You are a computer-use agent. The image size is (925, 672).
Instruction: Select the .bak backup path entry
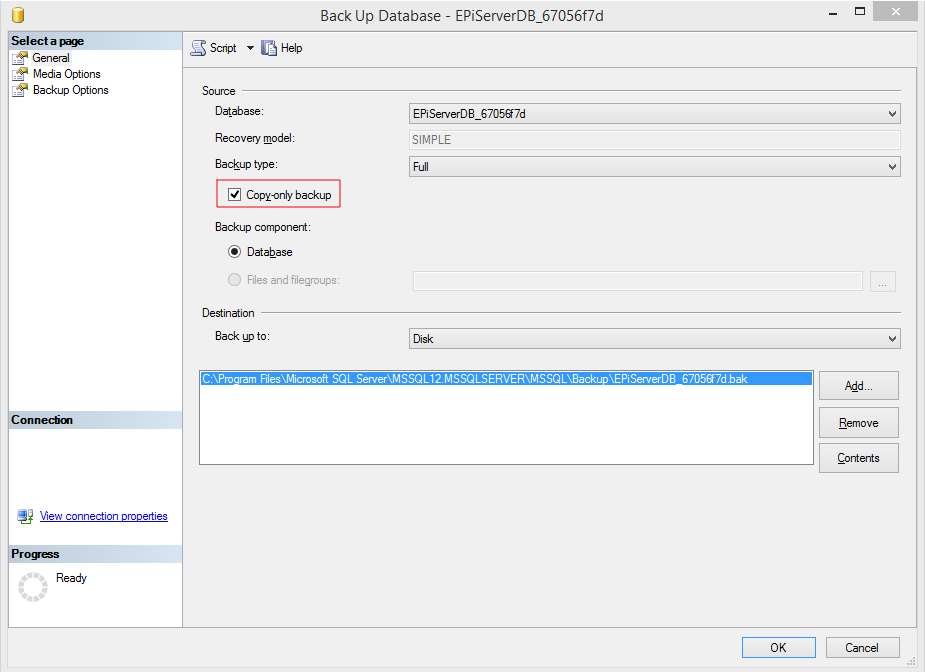[x=474, y=379]
